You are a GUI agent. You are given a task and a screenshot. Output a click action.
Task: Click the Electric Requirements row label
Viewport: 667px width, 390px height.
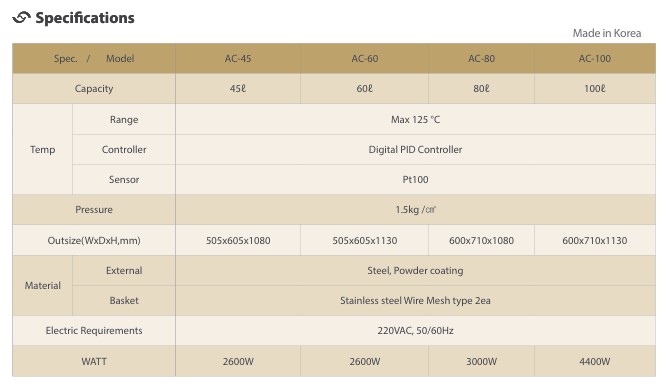pyautogui.click(x=94, y=330)
